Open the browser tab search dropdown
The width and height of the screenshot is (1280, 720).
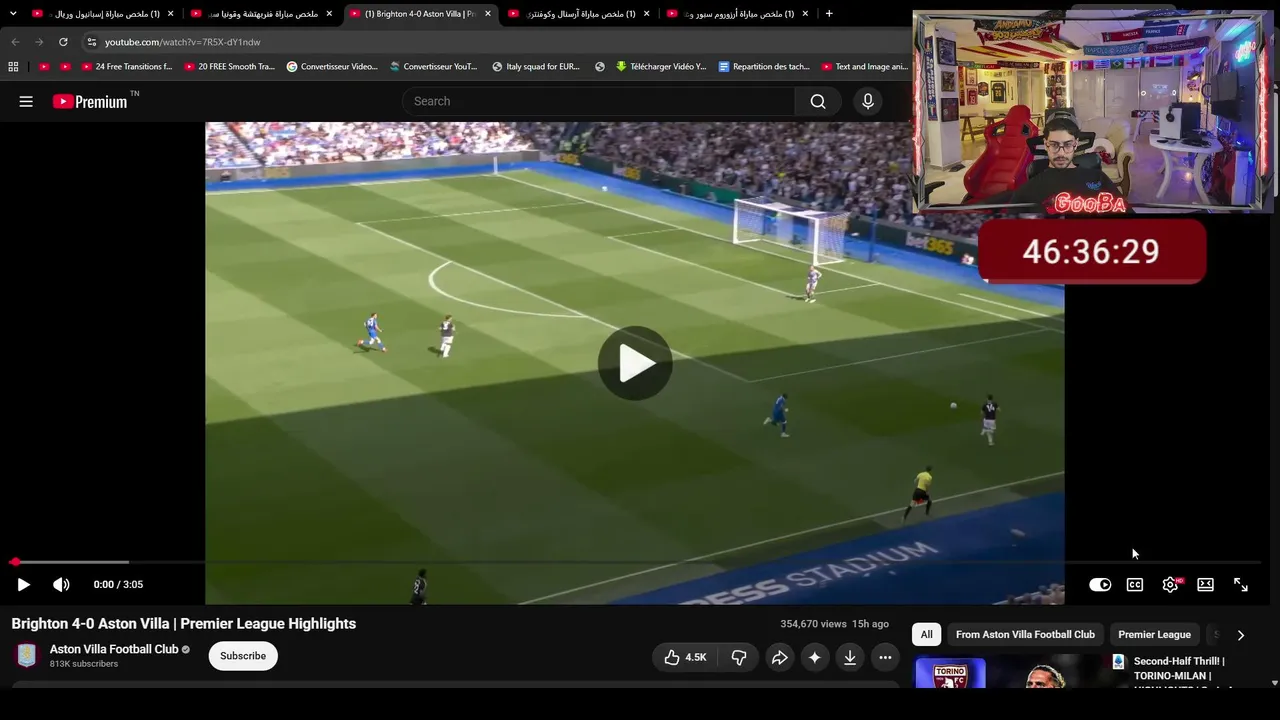click(x=13, y=14)
